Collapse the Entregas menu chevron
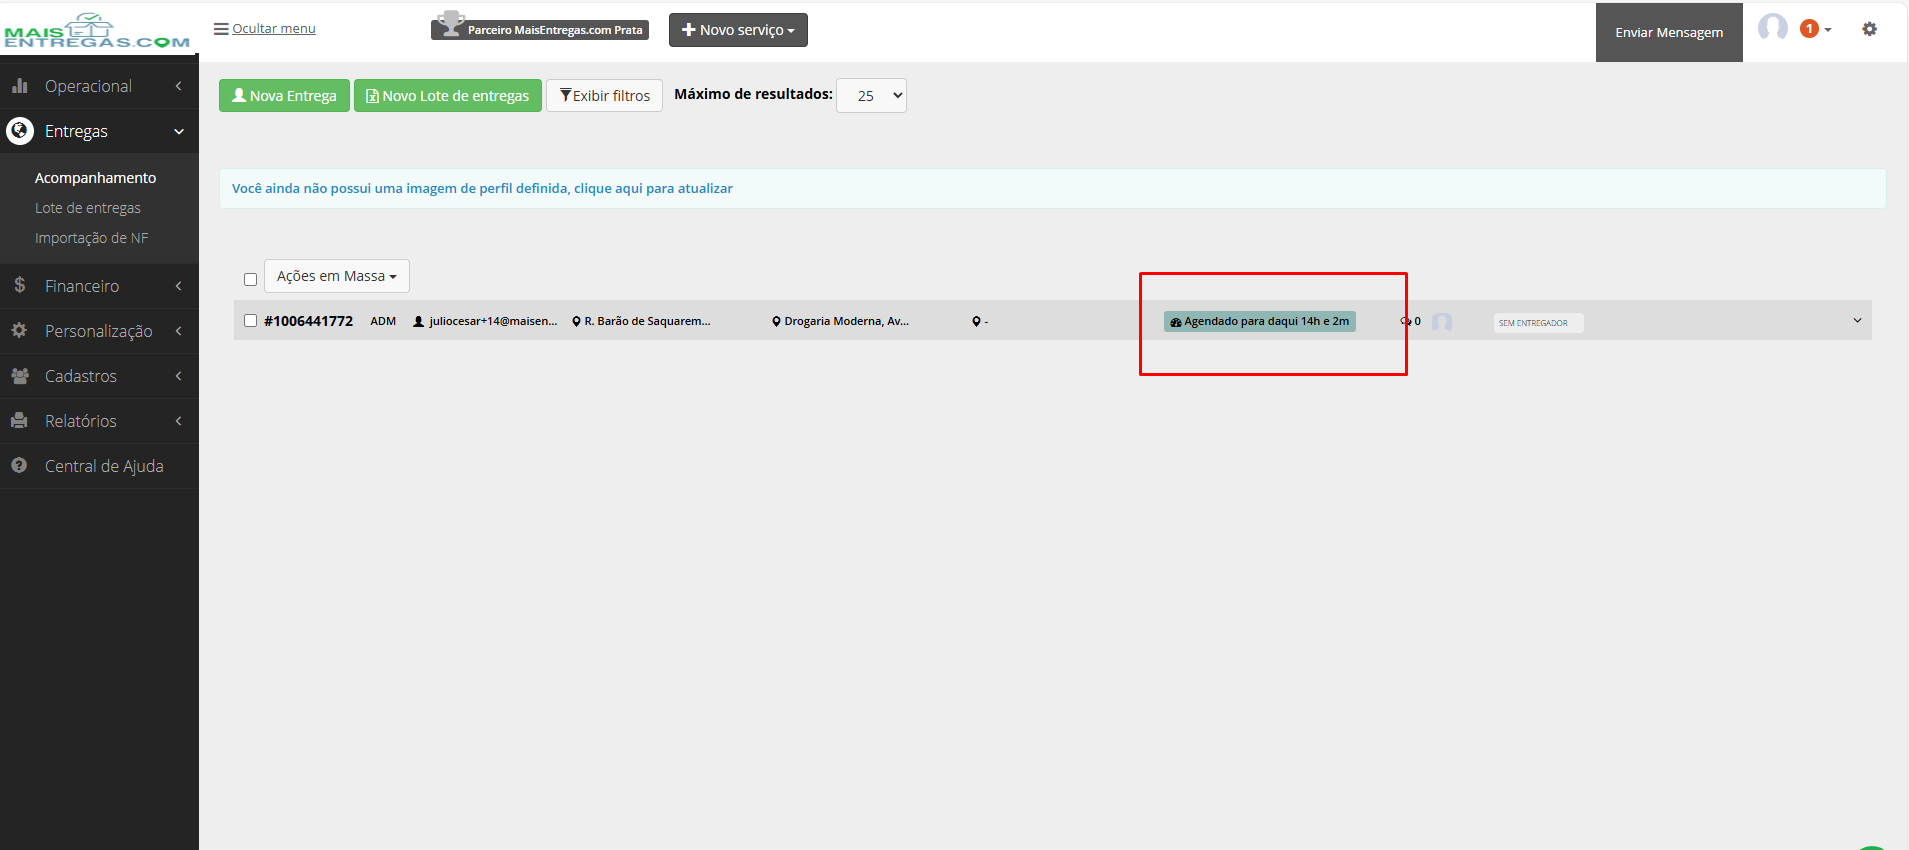Image resolution: width=1909 pixels, height=850 pixels. tap(179, 131)
